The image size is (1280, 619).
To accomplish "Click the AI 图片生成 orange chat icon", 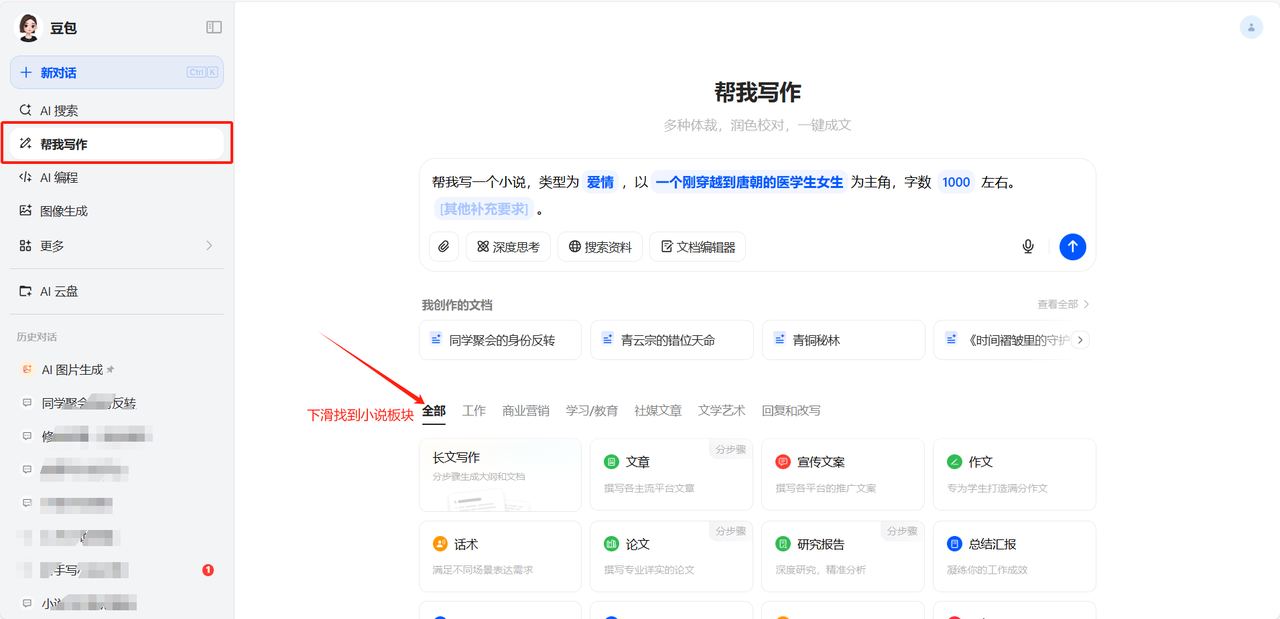I will pos(27,369).
